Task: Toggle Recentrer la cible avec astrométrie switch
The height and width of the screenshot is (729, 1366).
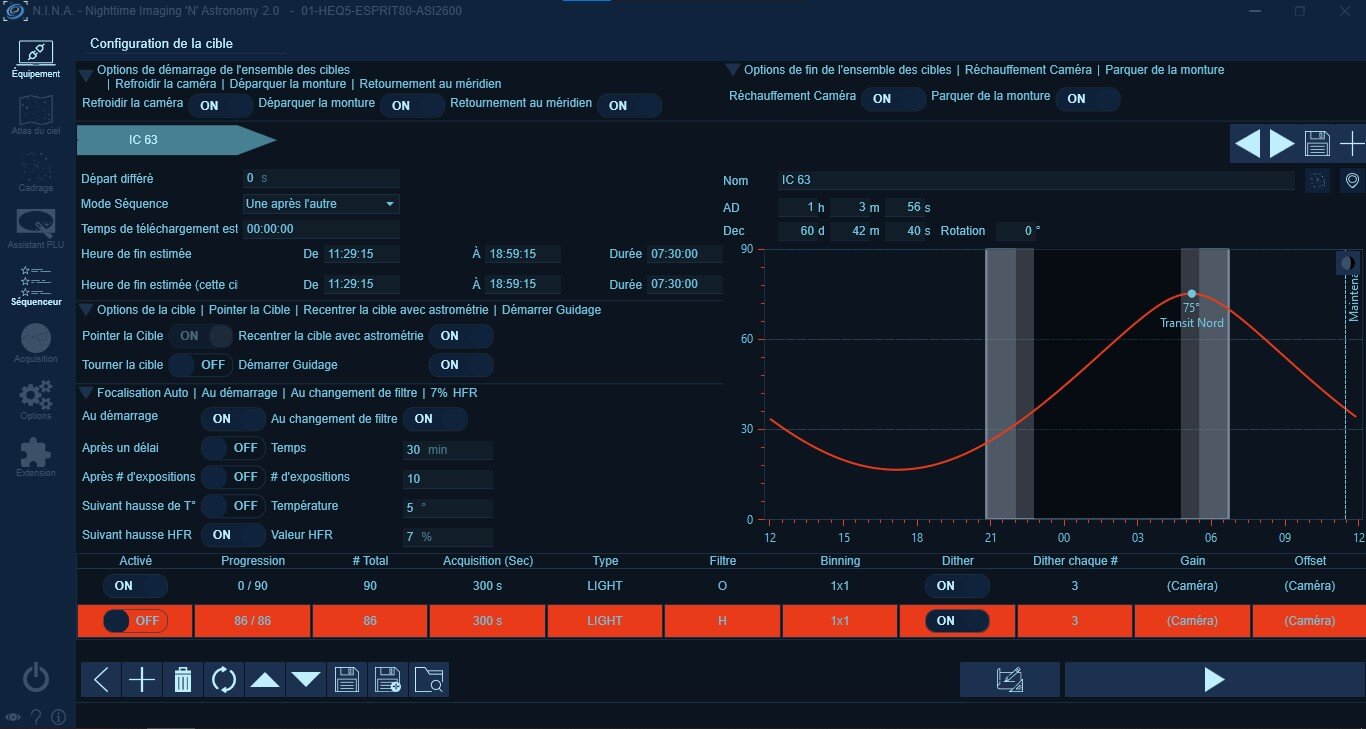Action: [461, 336]
